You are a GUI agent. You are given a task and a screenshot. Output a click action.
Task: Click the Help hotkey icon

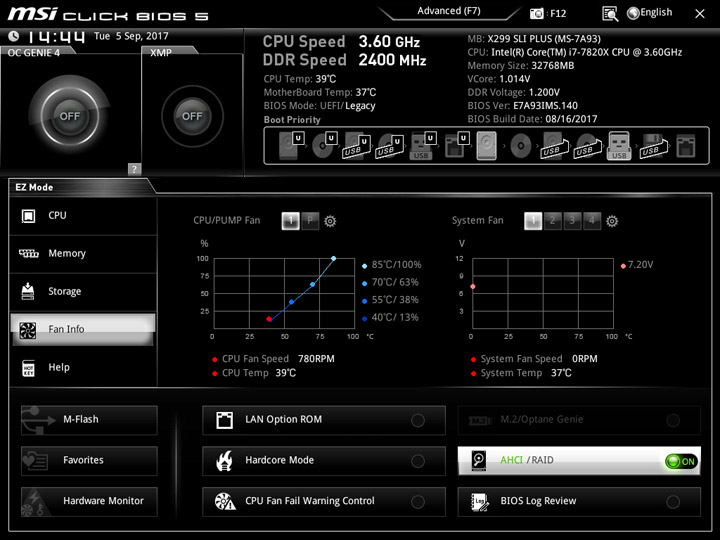pos(28,368)
